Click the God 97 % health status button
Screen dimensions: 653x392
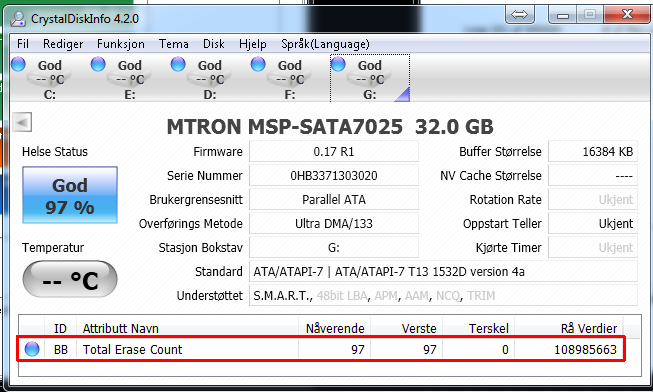70,195
